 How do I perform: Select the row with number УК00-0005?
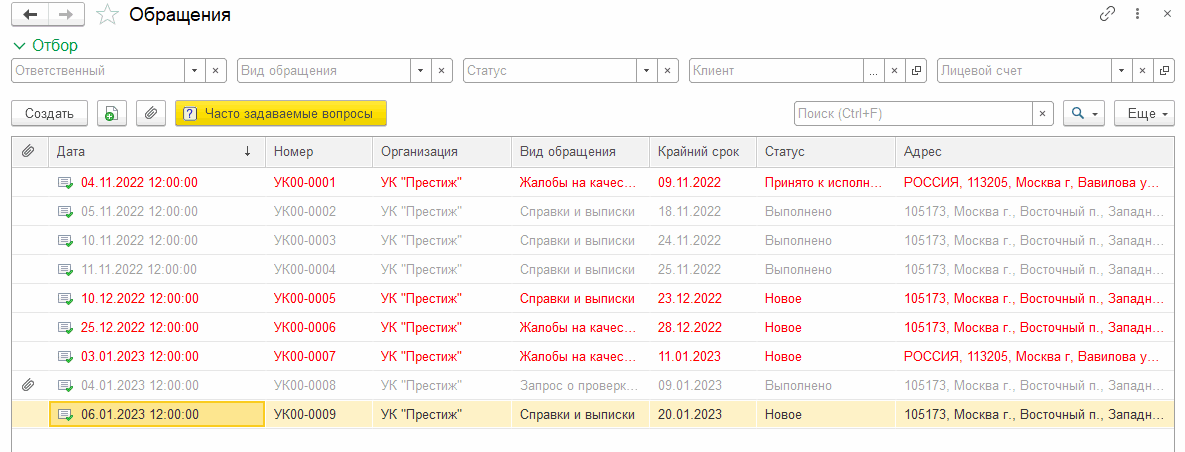[304, 298]
